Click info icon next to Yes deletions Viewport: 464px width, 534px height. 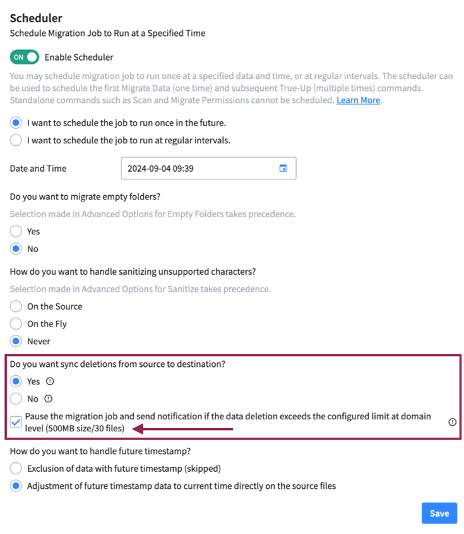coord(50,381)
